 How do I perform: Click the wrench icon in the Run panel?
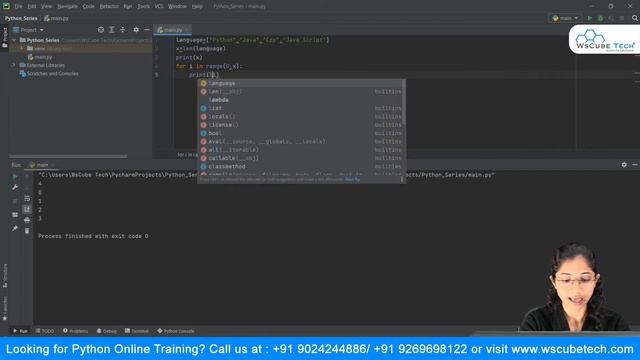pyautogui.click(x=15, y=187)
